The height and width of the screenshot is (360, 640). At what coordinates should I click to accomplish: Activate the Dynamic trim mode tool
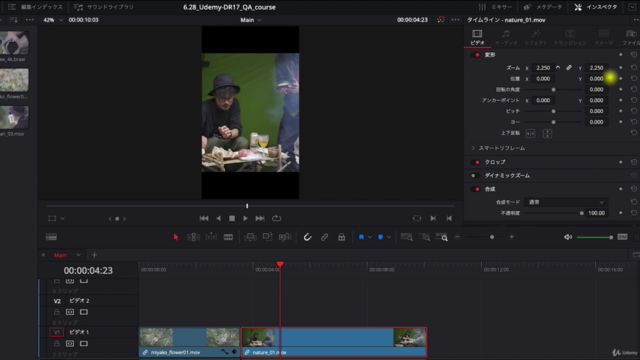coord(211,237)
